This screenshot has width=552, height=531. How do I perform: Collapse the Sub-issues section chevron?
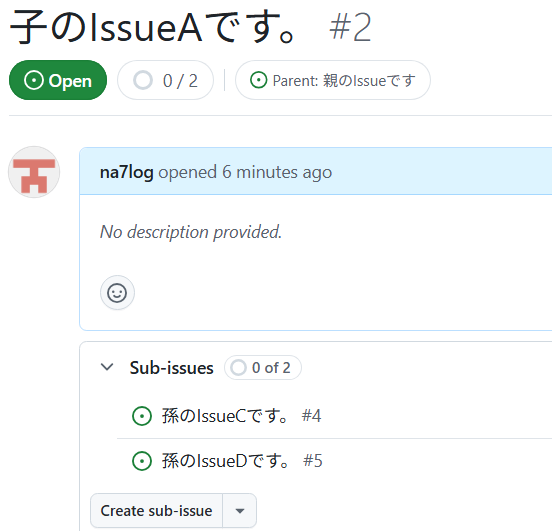pos(107,367)
